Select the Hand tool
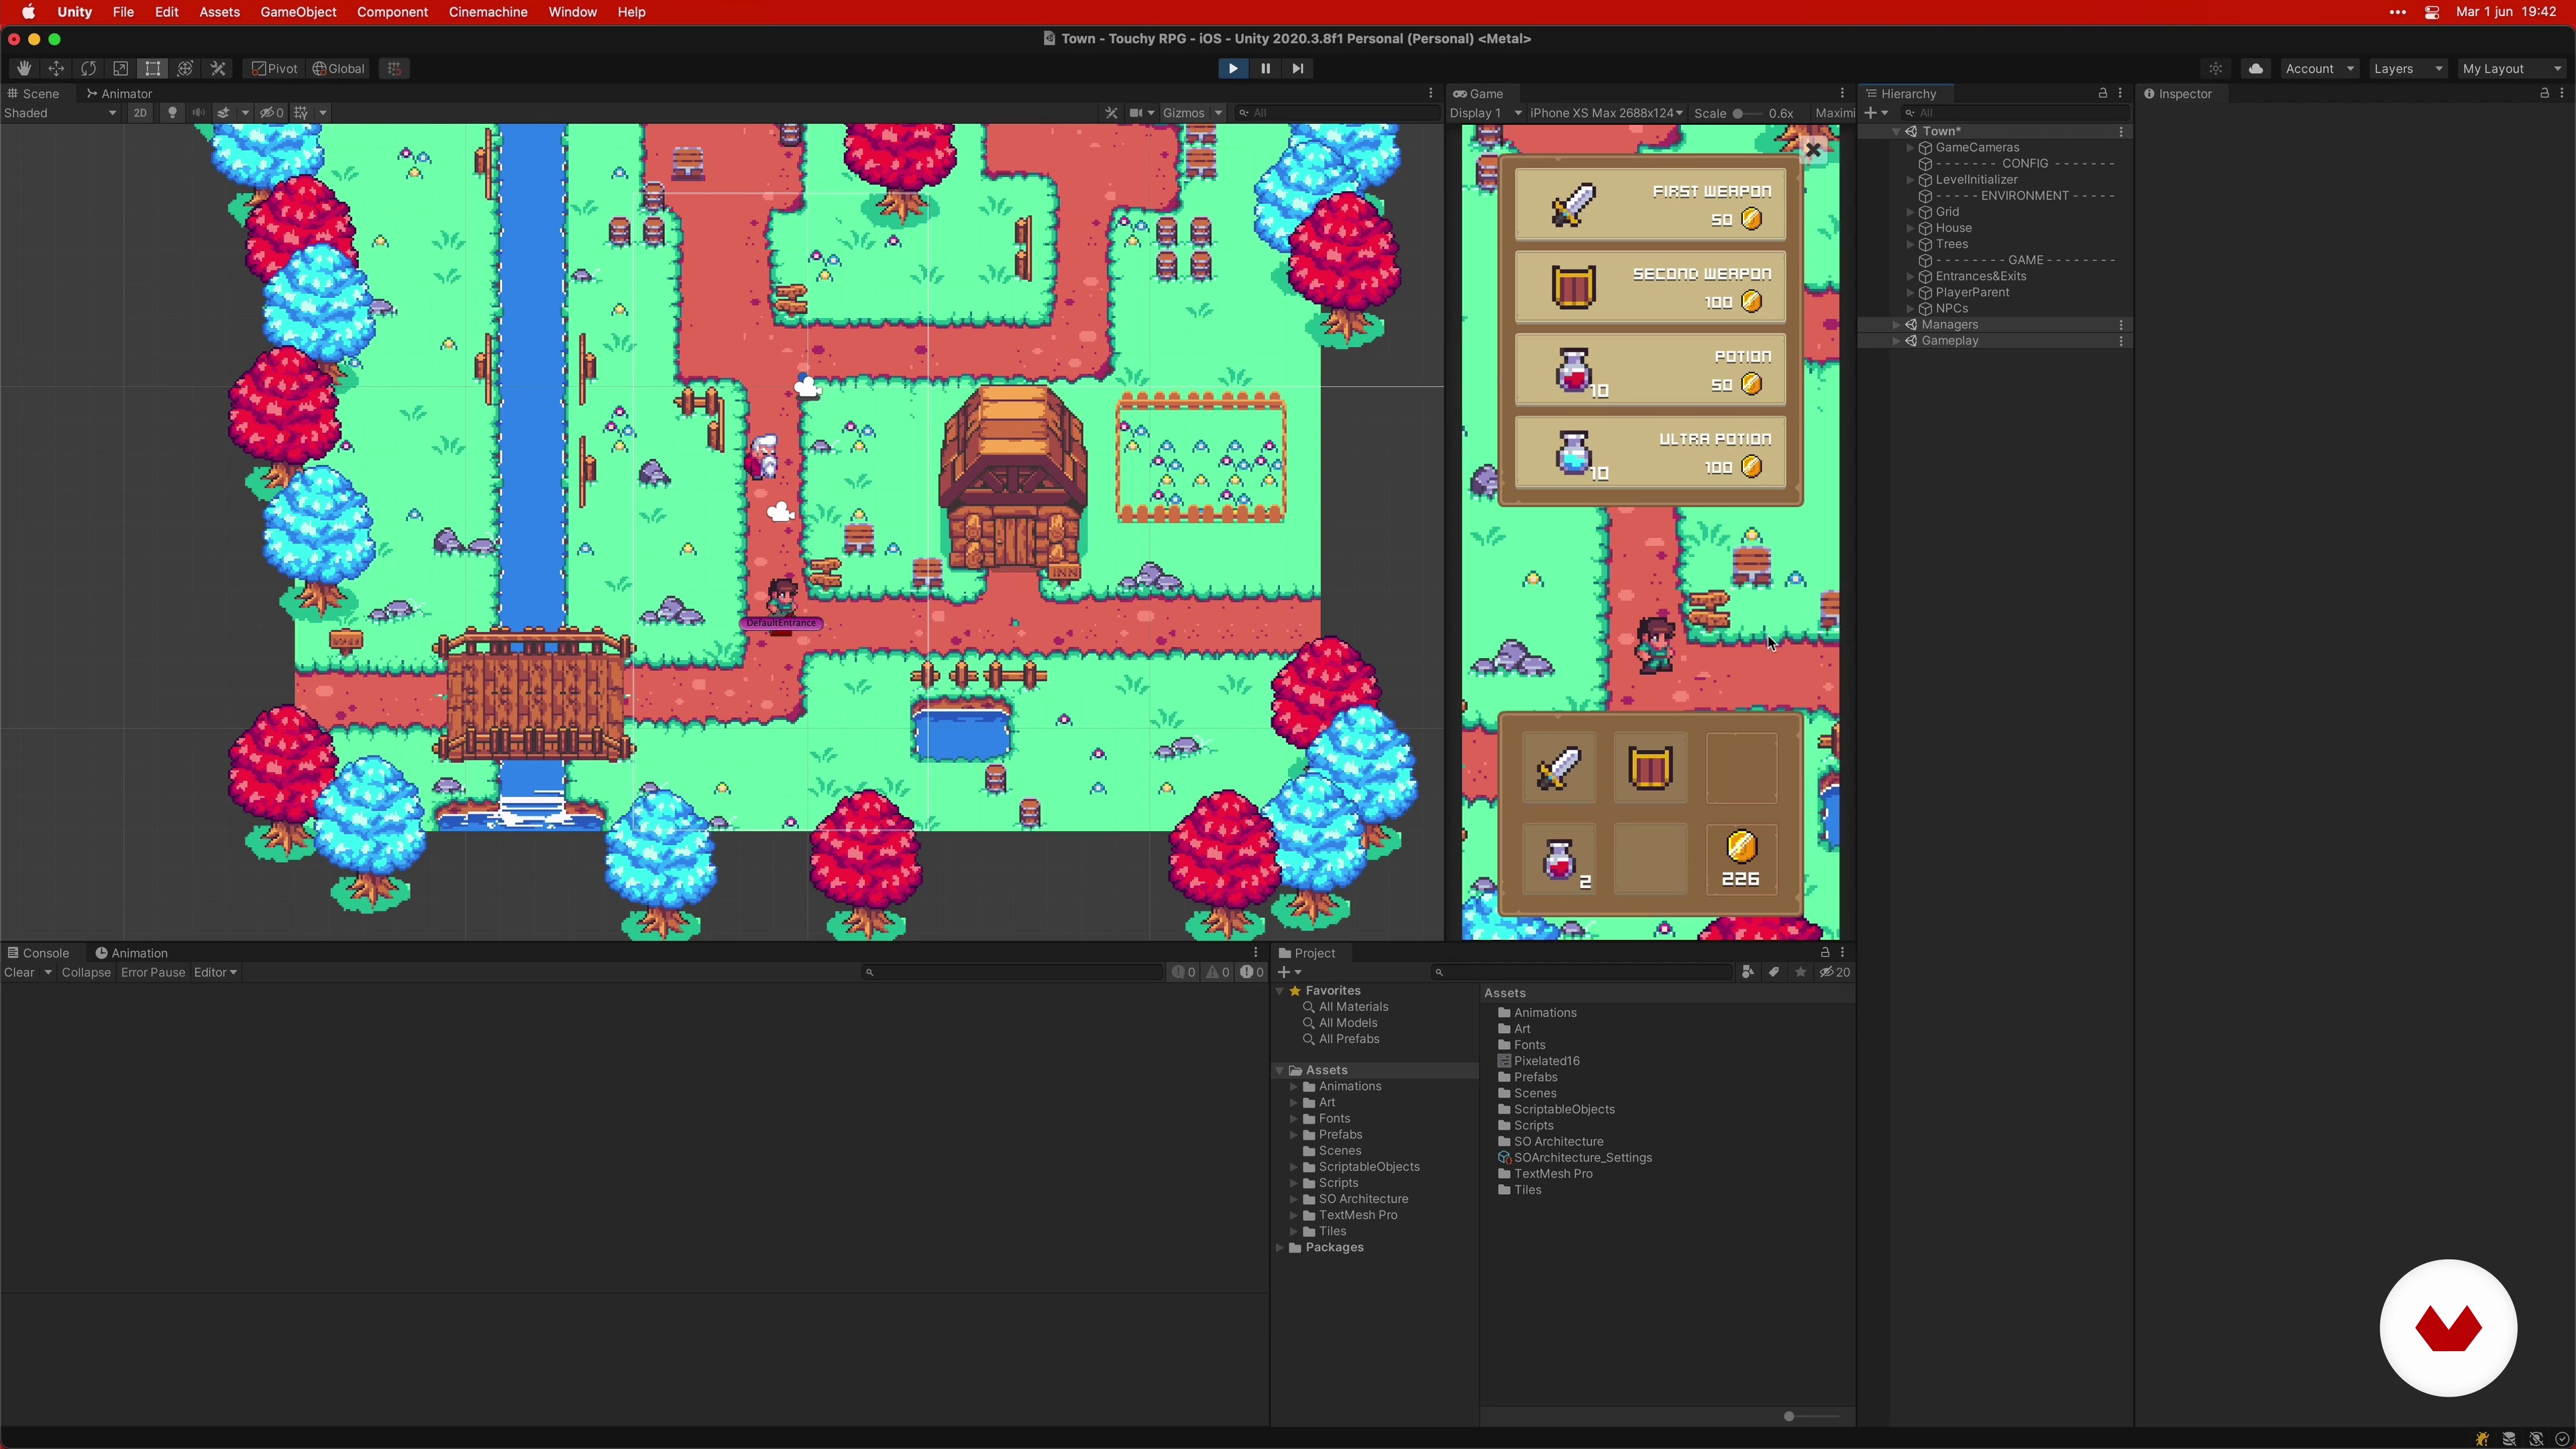Image resolution: width=2576 pixels, height=1449 pixels. point(24,68)
